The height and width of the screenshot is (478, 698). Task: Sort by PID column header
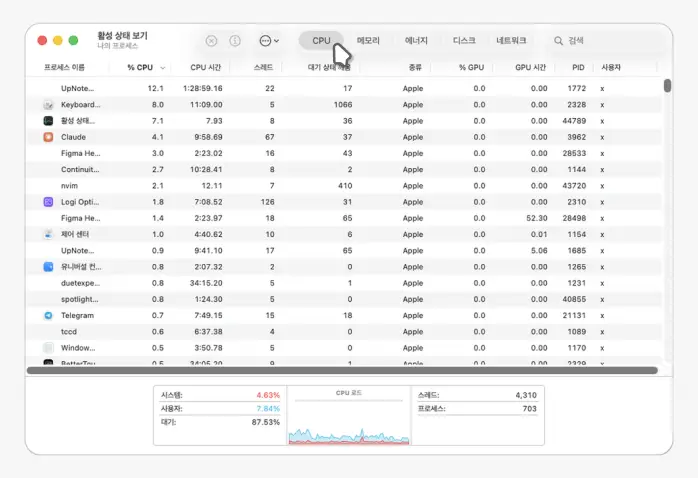578,67
